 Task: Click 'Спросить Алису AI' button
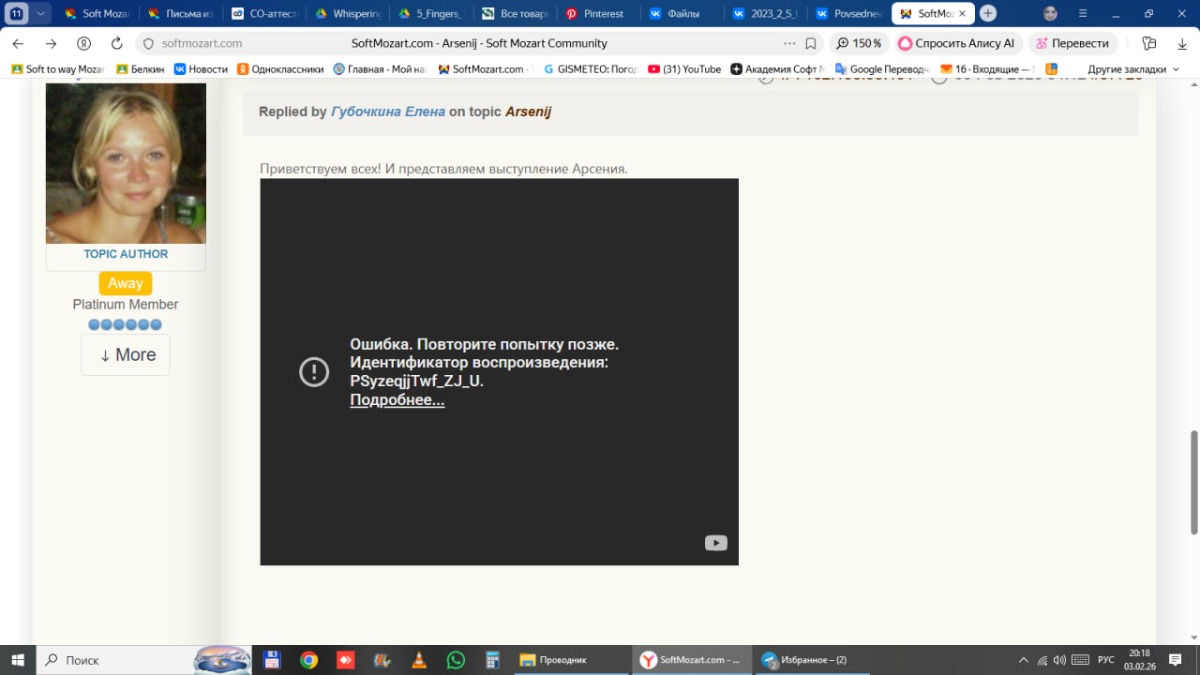[956, 44]
